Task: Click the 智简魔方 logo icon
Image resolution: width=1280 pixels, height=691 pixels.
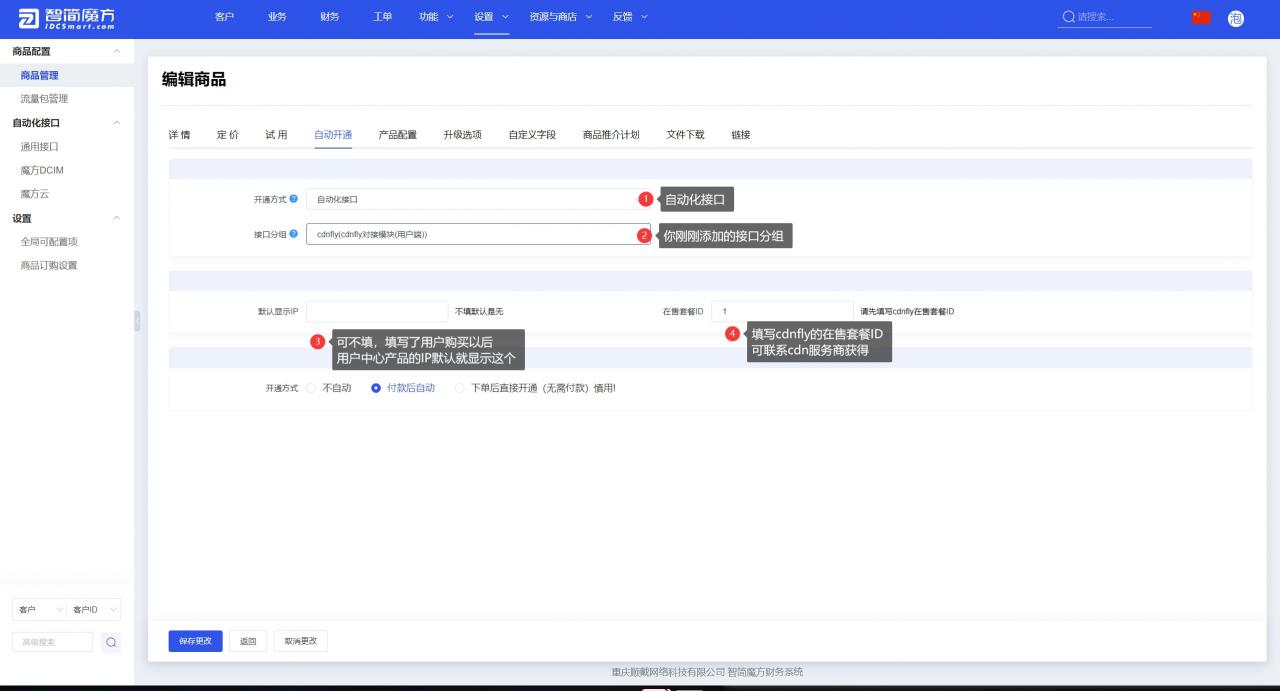Action: click(x=28, y=18)
